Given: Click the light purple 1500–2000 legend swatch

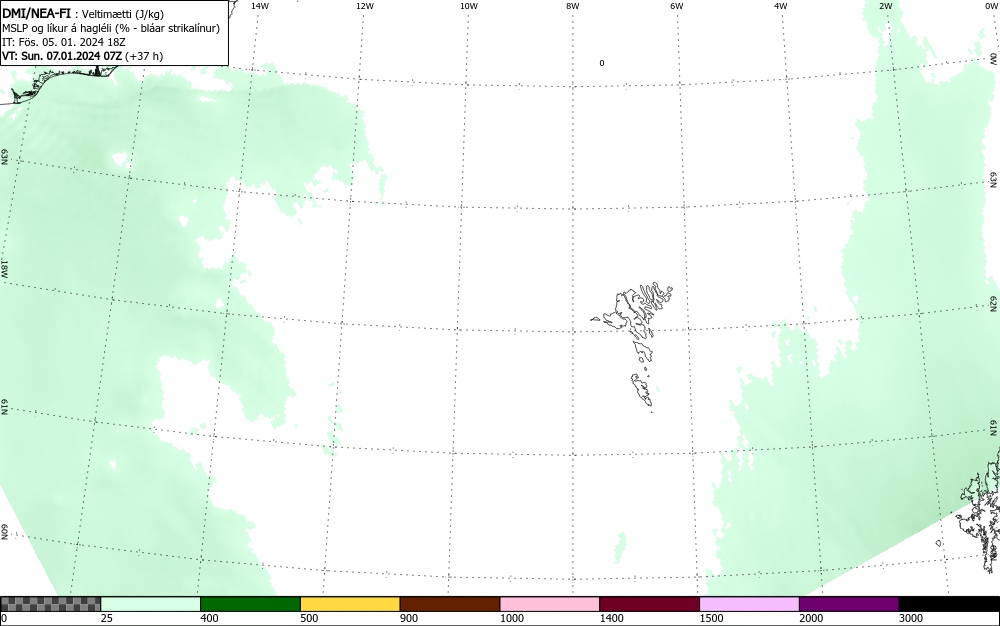Looking at the screenshot, I should 749,604.
